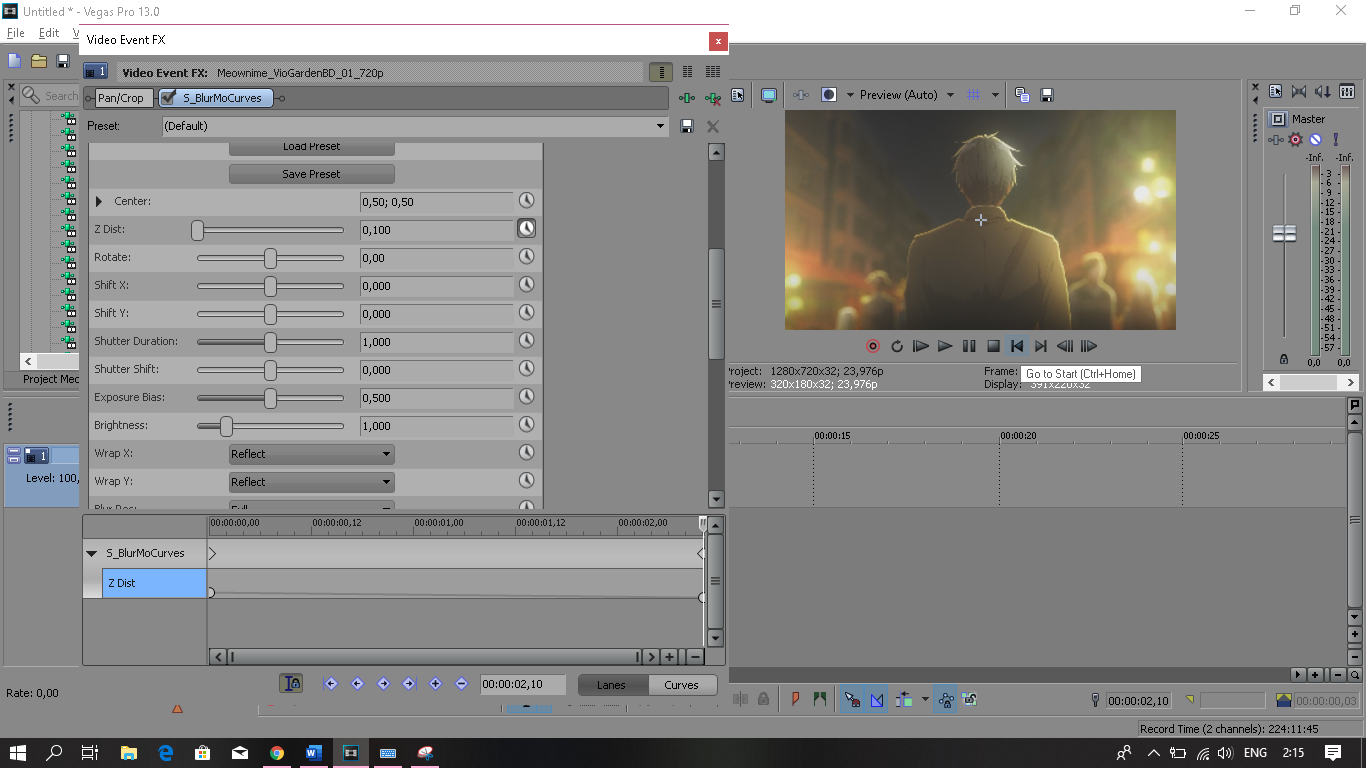Toggle Sync Cursor lock in keyframe toolbar
This screenshot has height=768, width=1366.
291,684
